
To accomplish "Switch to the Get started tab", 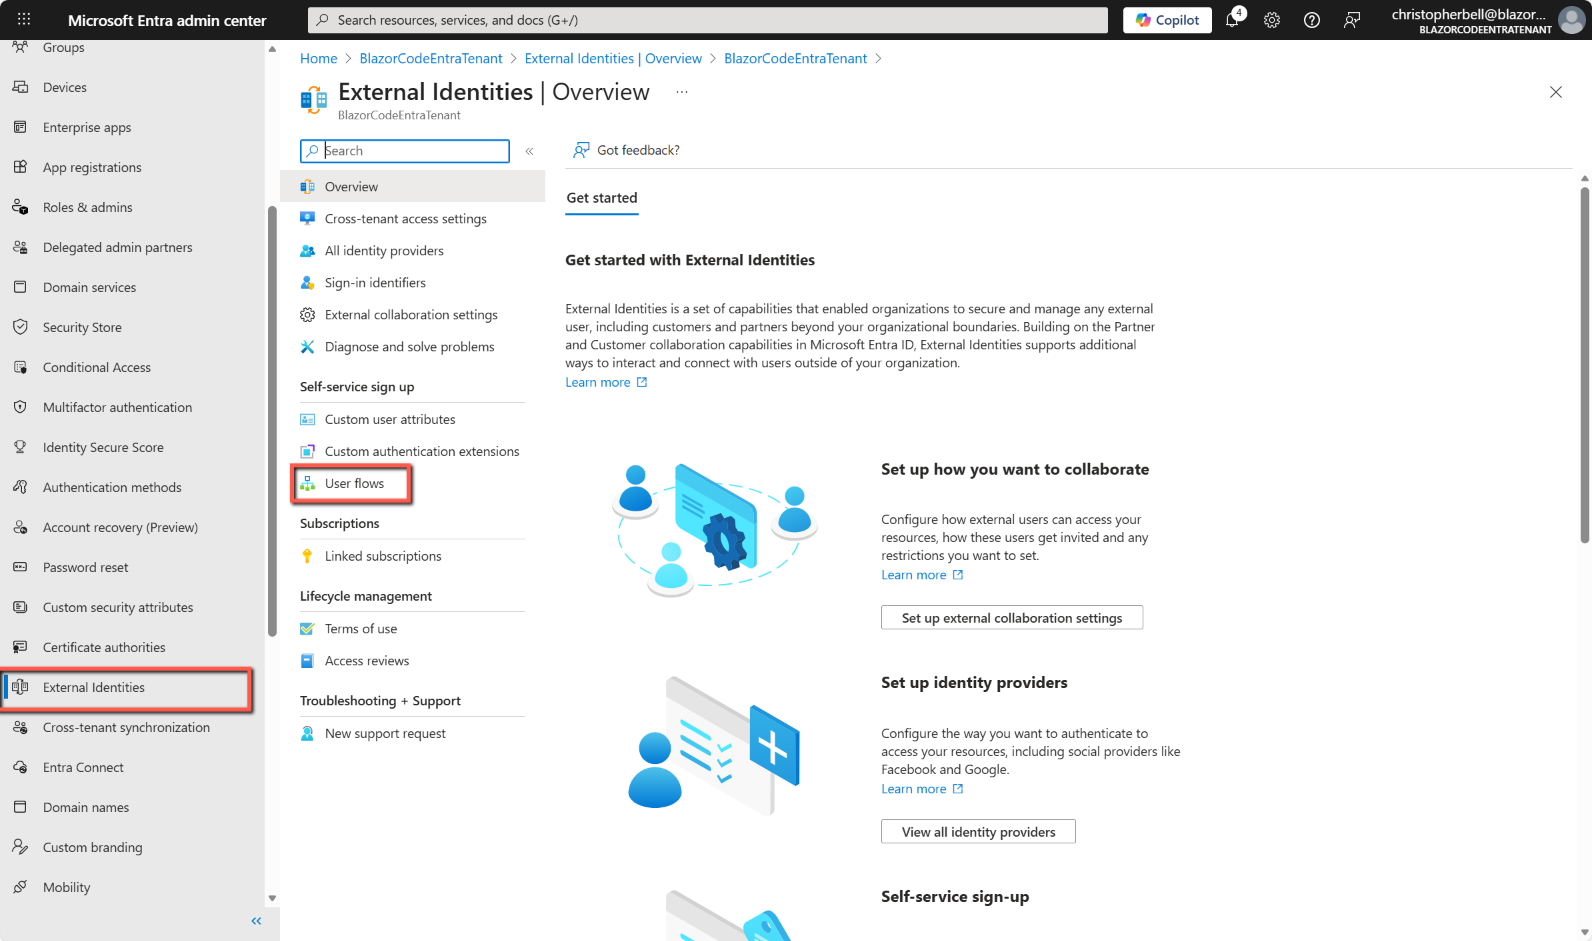I will [x=602, y=198].
